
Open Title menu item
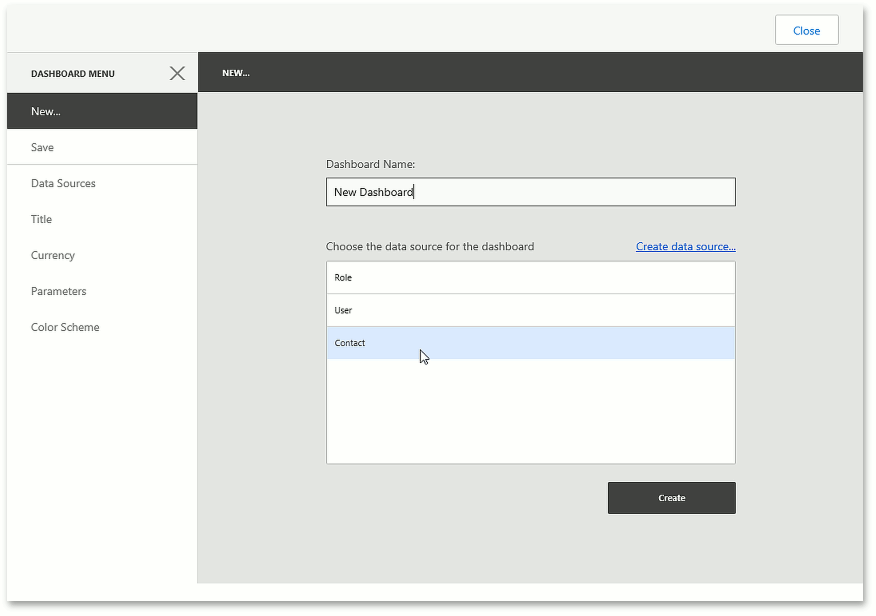tap(102, 219)
